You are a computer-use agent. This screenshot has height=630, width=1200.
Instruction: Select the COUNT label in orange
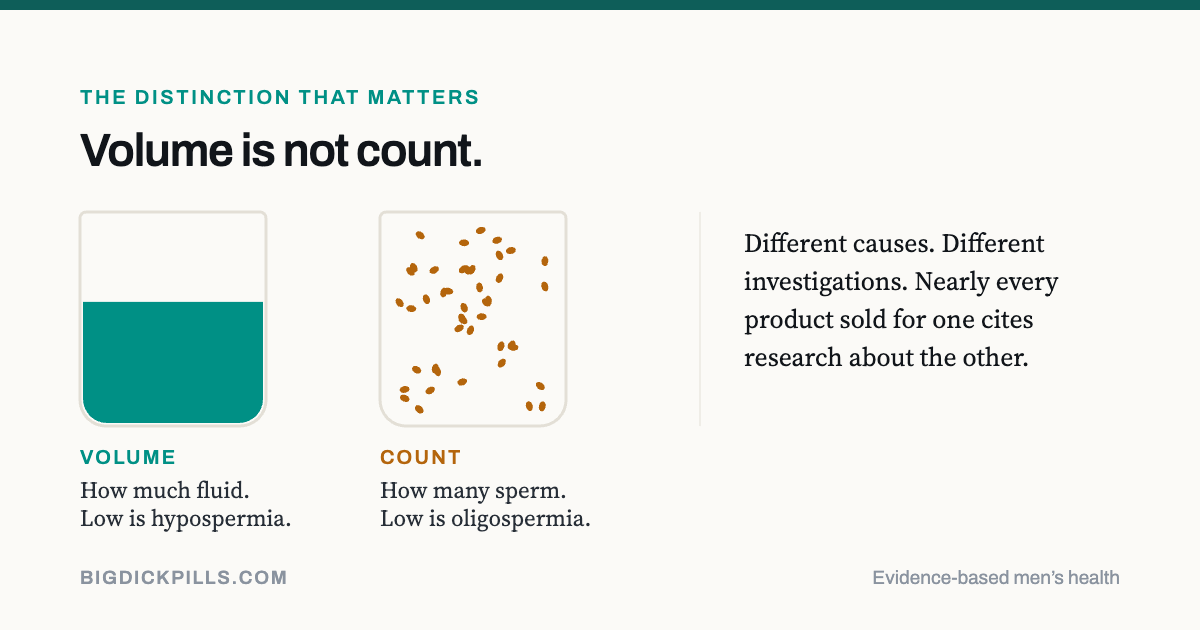click(421, 458)
